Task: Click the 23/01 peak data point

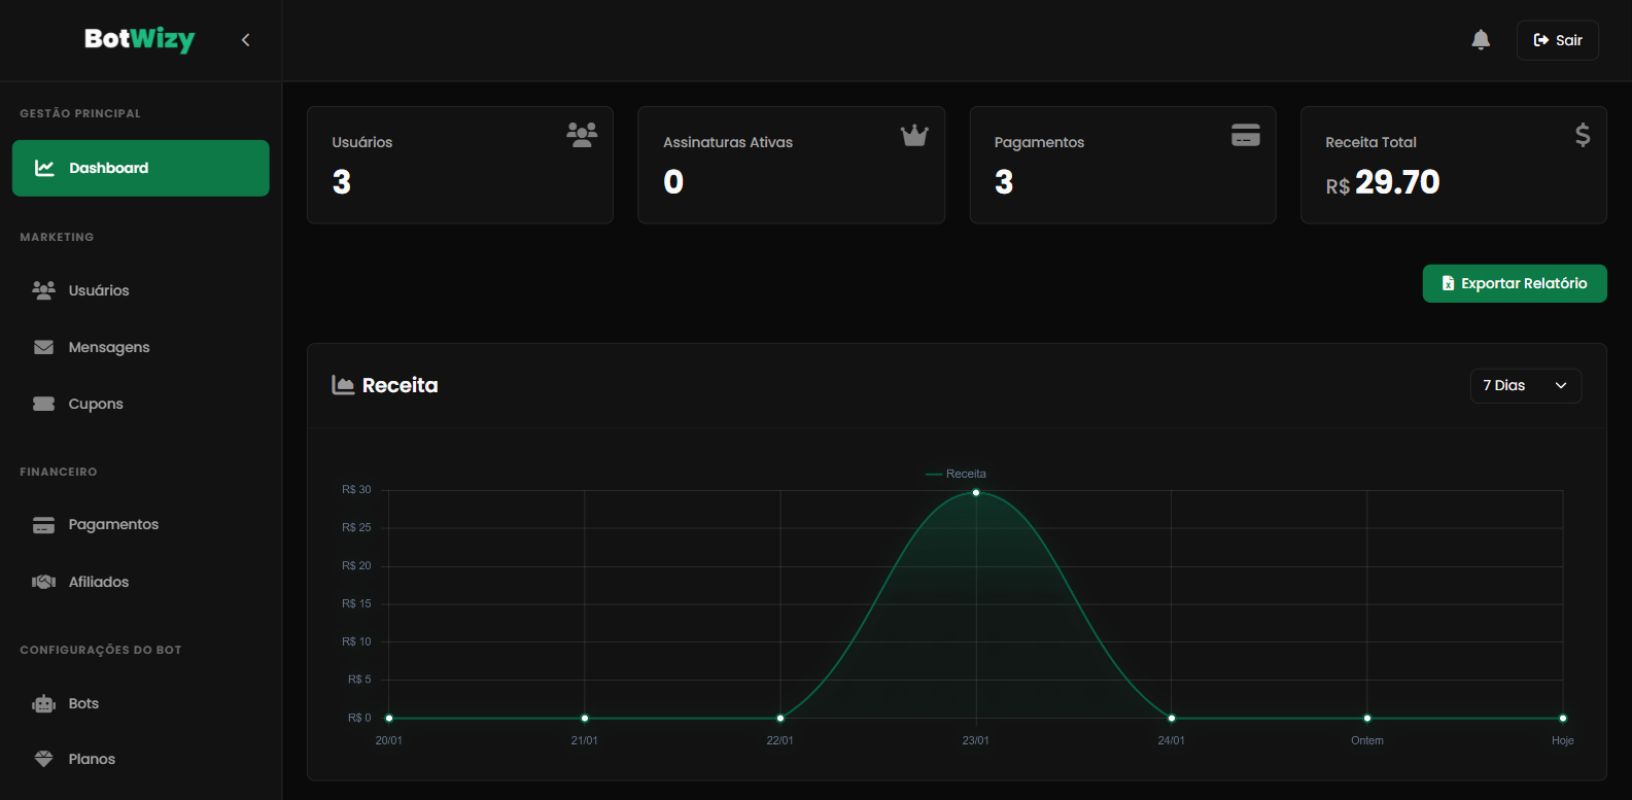Action: tap(976, 493)
